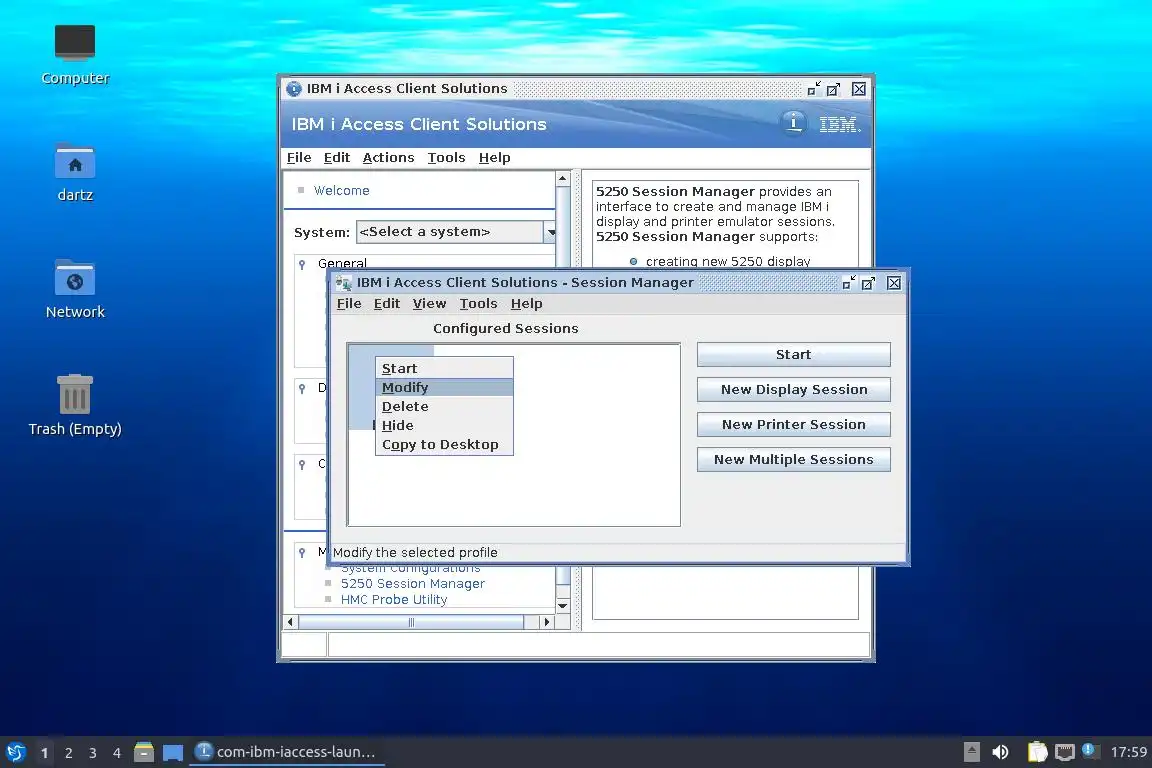Click the notification tray icon beside clock
Screen dimensions: 1152x768
tap(1090, 750)
